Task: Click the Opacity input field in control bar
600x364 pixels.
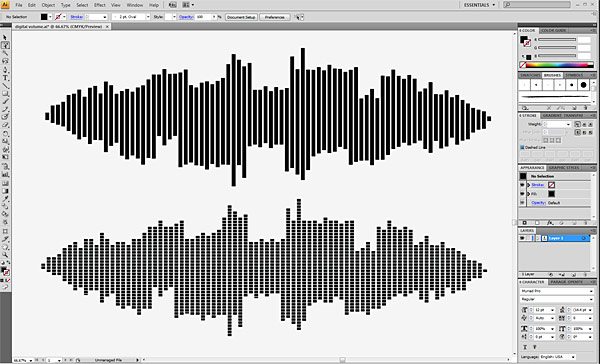Action: point(203,17)
